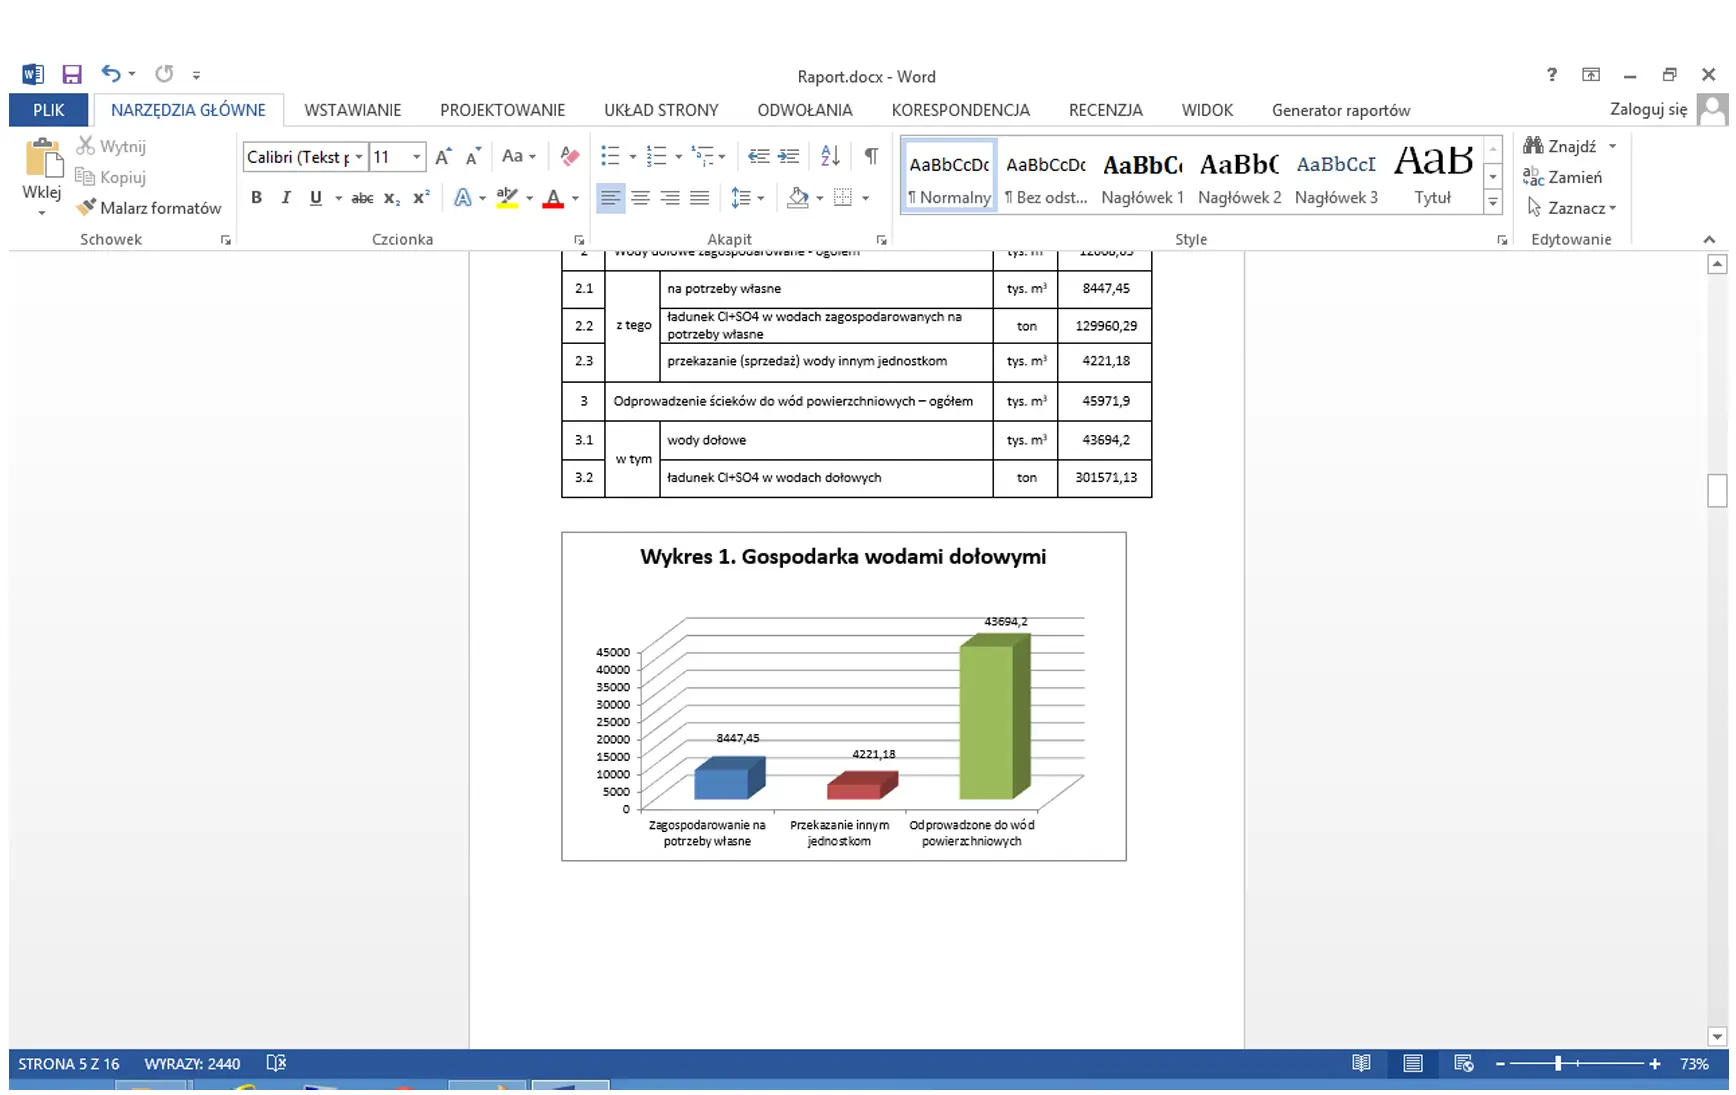This screenshot has height=1095, width=1736.
Task: Decrease font size with the shrink font icon
Action: coord(474,156)
